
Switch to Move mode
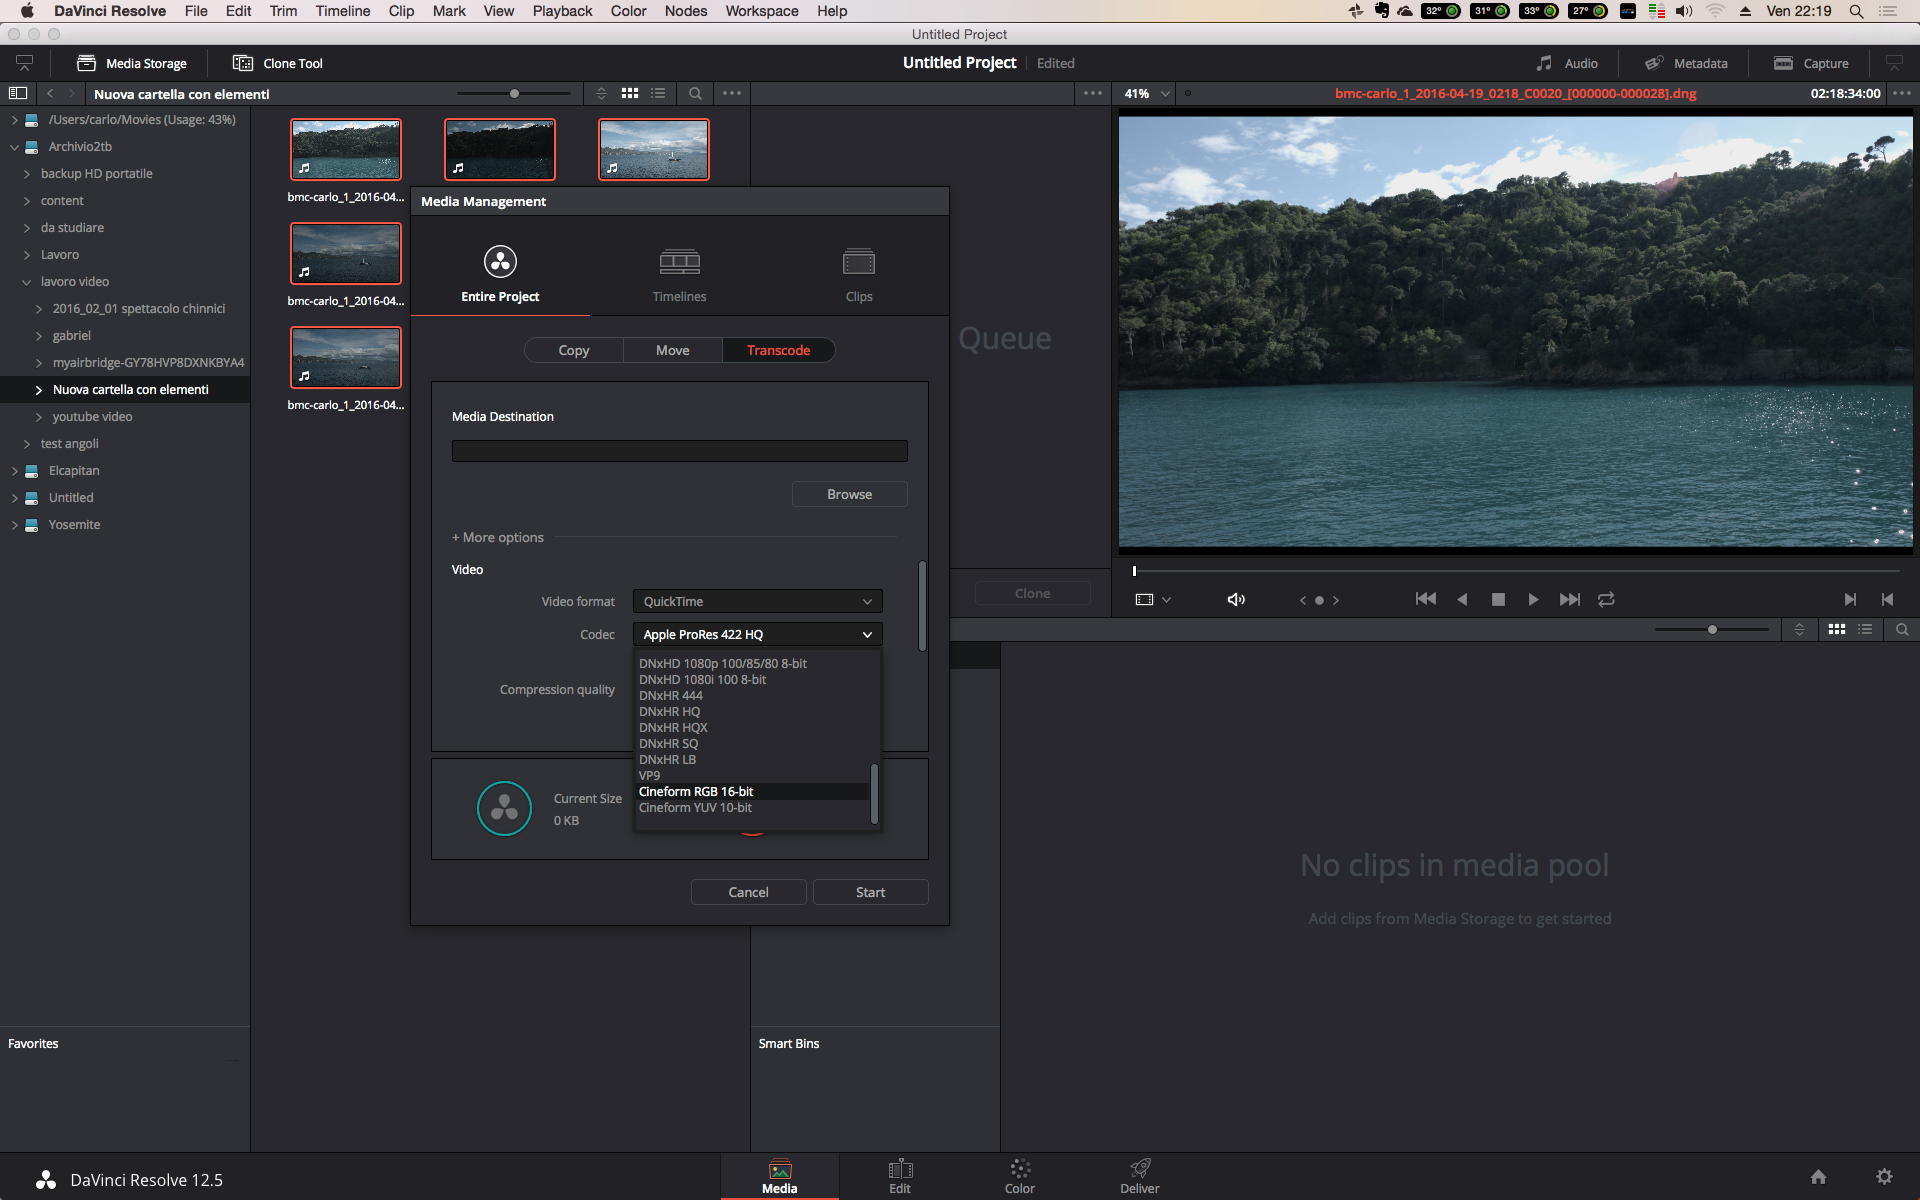point(672,350)
